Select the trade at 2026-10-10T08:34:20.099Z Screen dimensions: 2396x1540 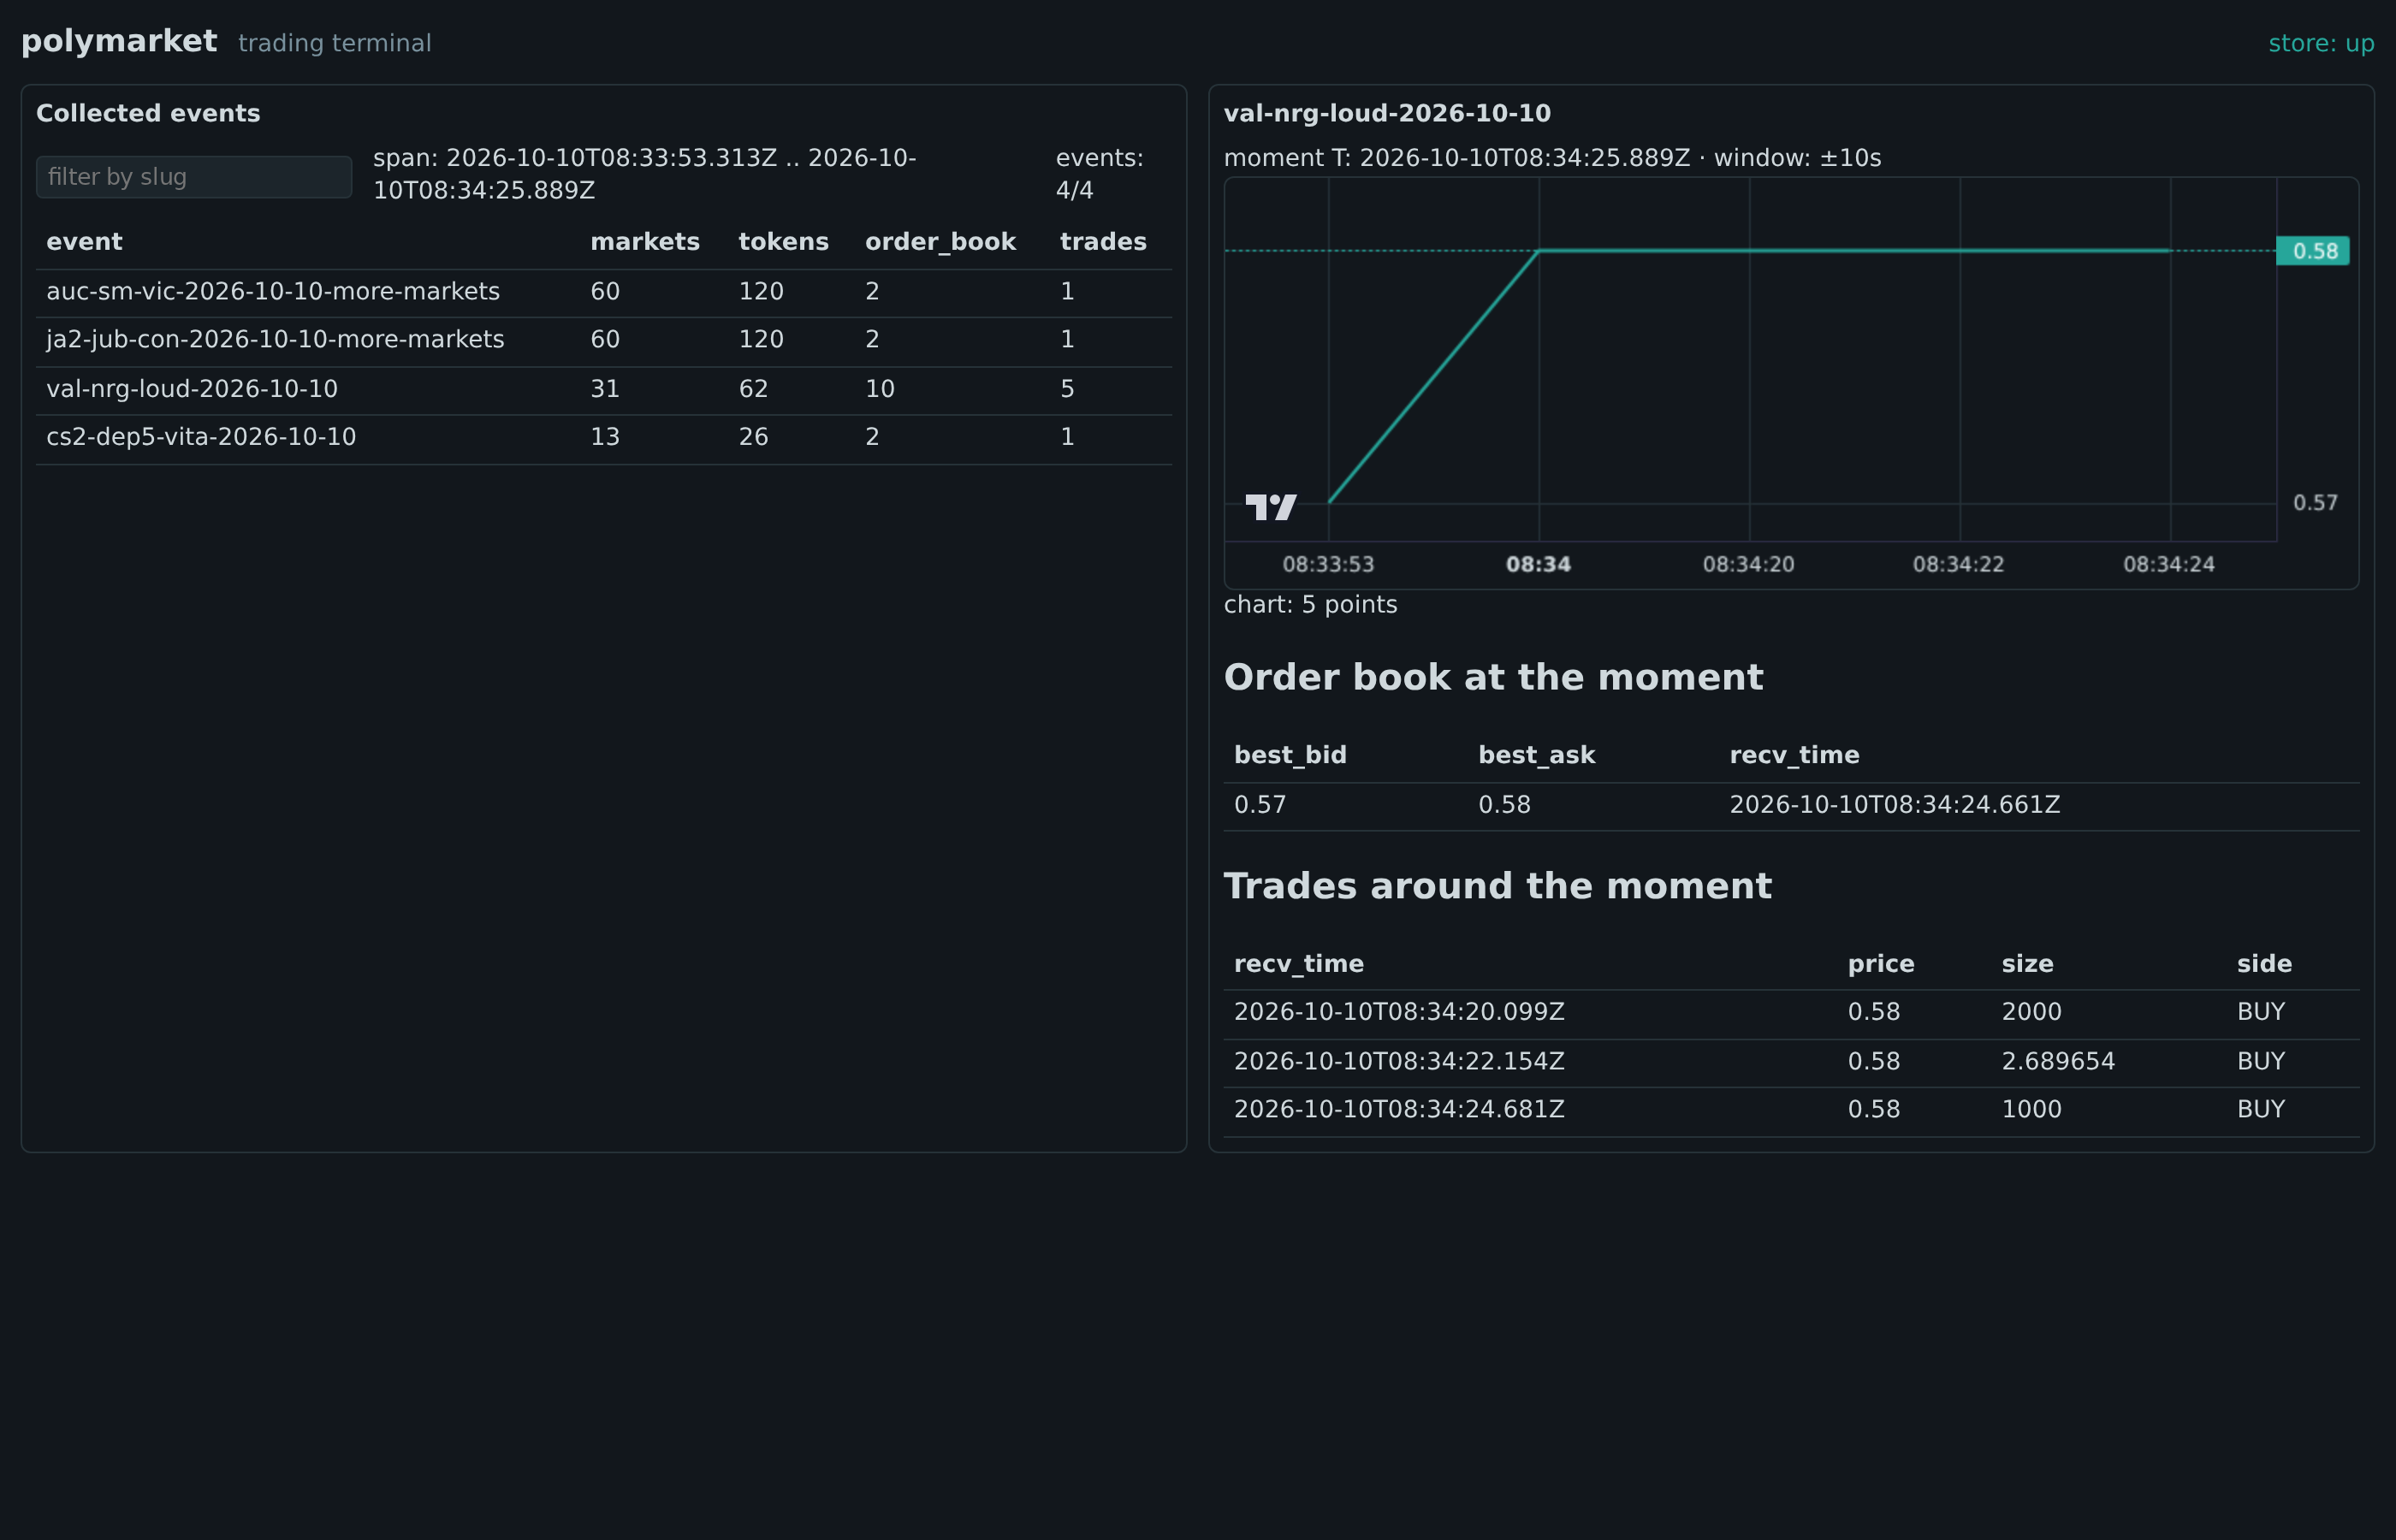click(1791, 1013)
